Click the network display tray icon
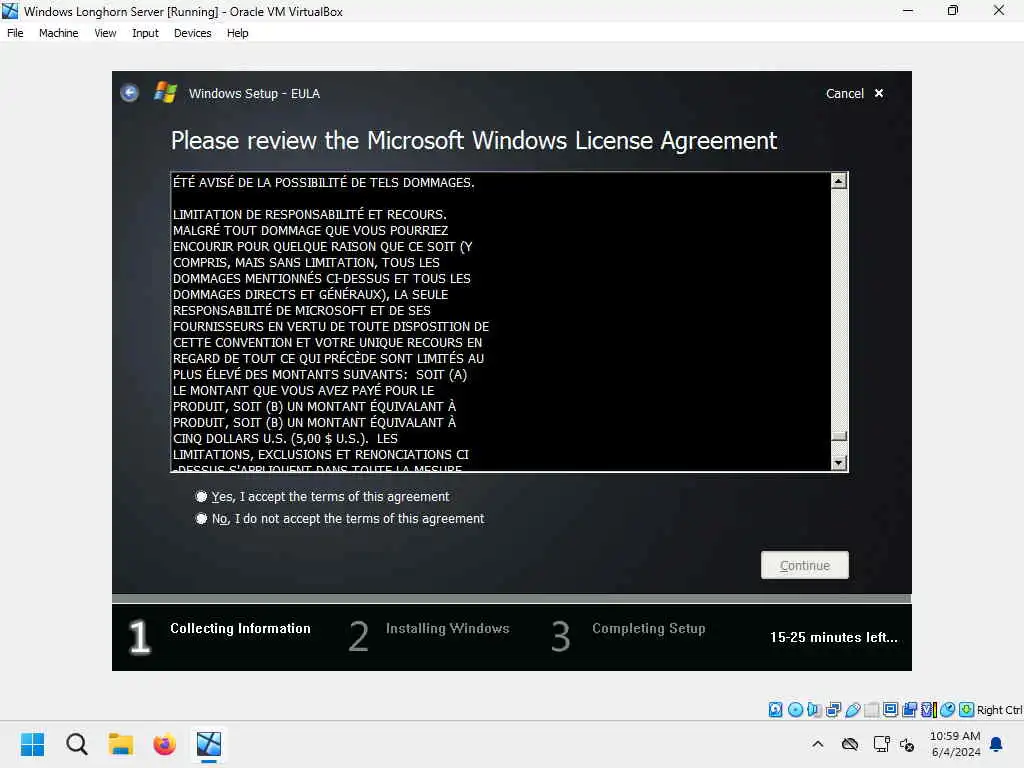 click(882, 744)
